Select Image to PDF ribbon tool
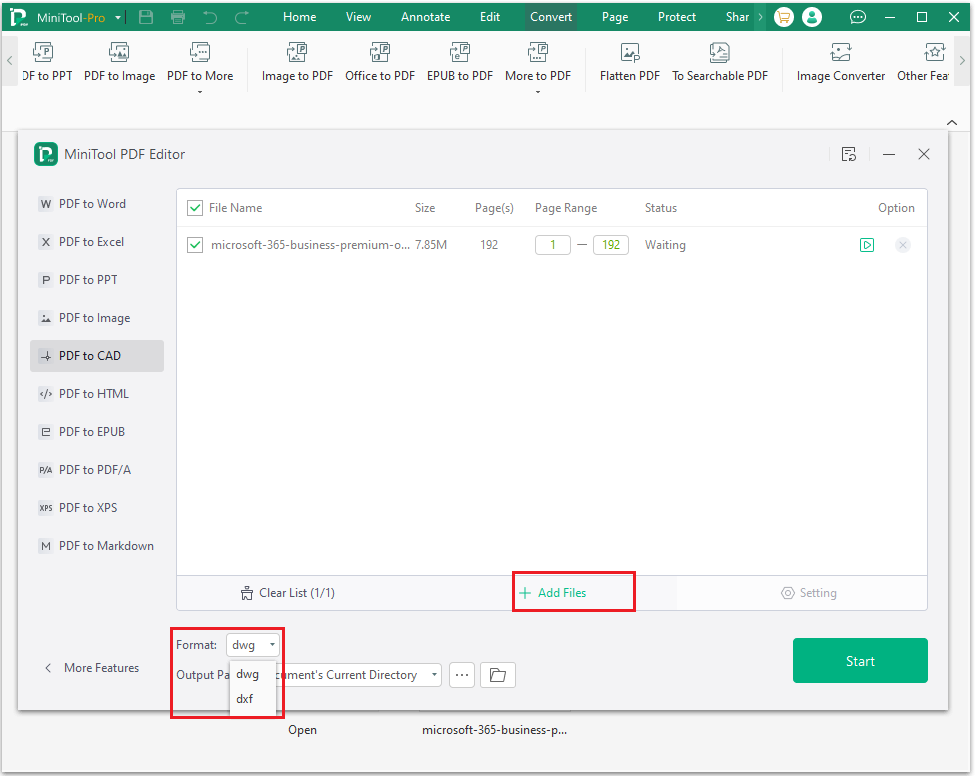975x776 pixels. click(x=297, y=62)
